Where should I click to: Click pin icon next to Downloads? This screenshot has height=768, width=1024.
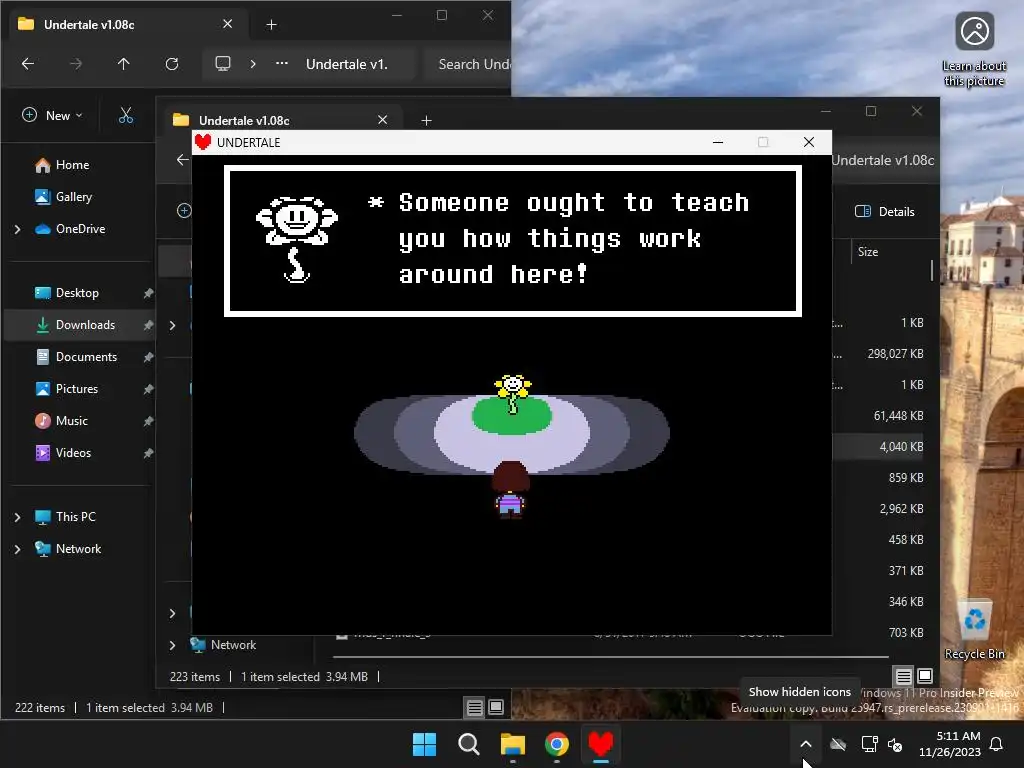pos(148,325)
